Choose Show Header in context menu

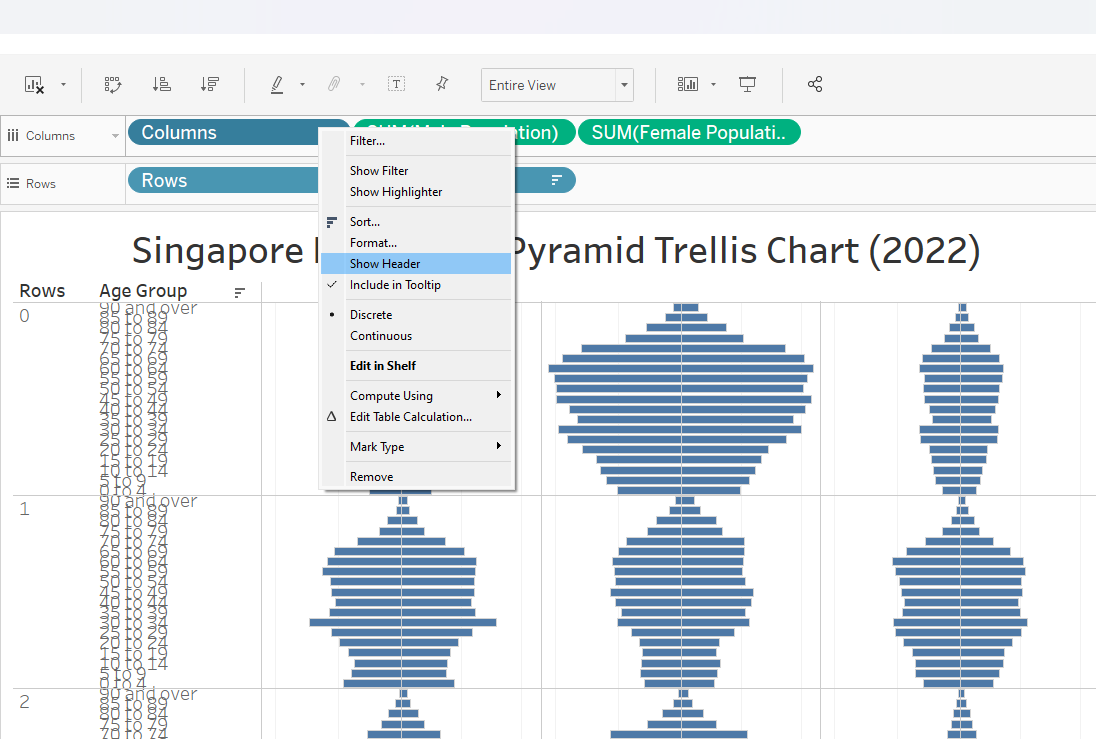[385, 264]
